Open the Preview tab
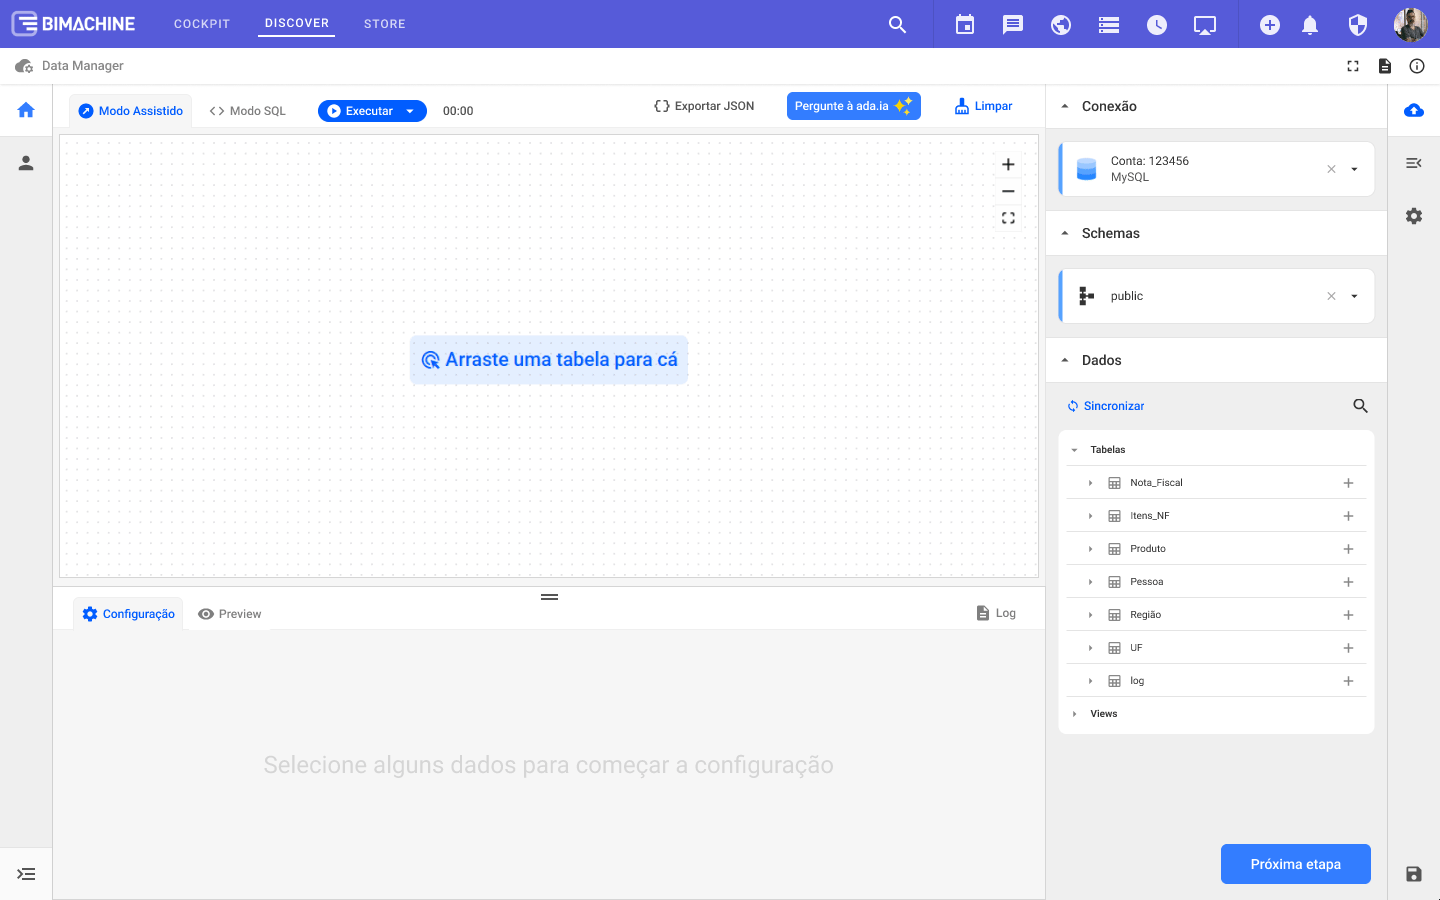Viewport: 1440px width, 900px height. click(x=230, y=614)
